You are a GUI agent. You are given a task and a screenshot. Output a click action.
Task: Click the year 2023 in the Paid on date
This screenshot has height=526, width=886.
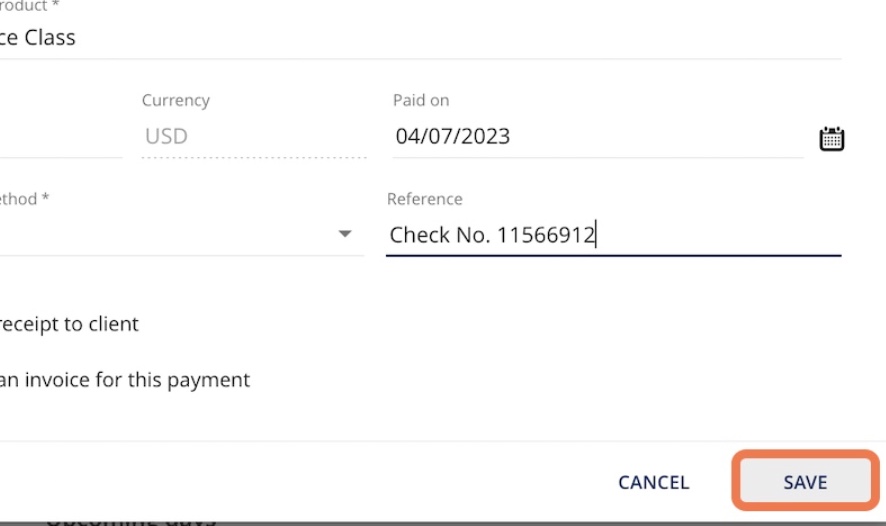487,136
